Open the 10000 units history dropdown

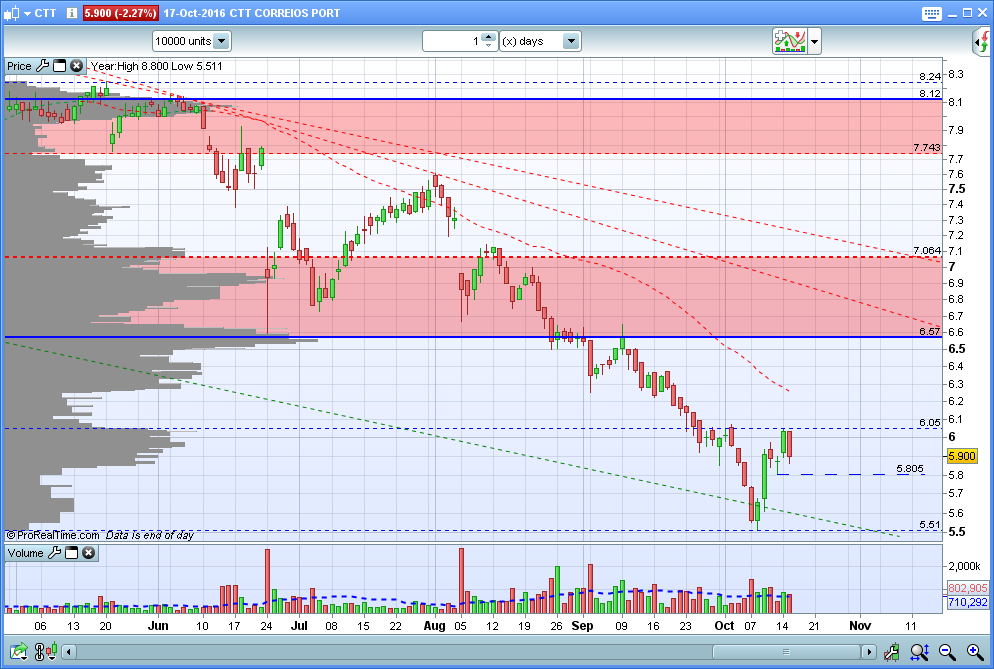tap(191, 41)
